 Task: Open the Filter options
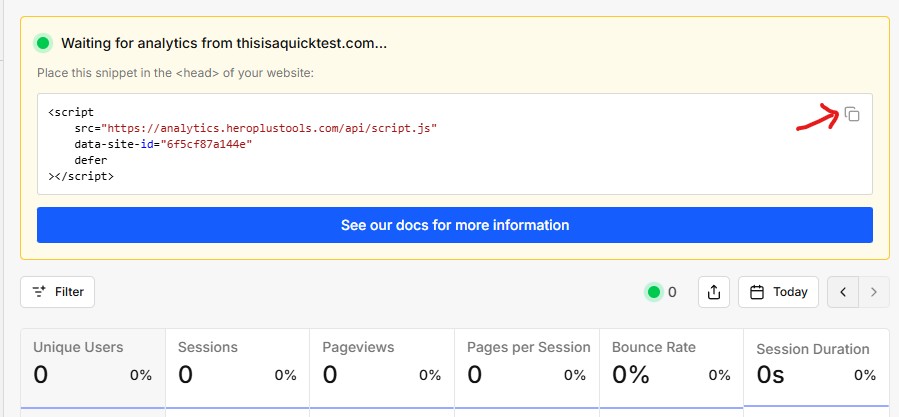point(58,292)
